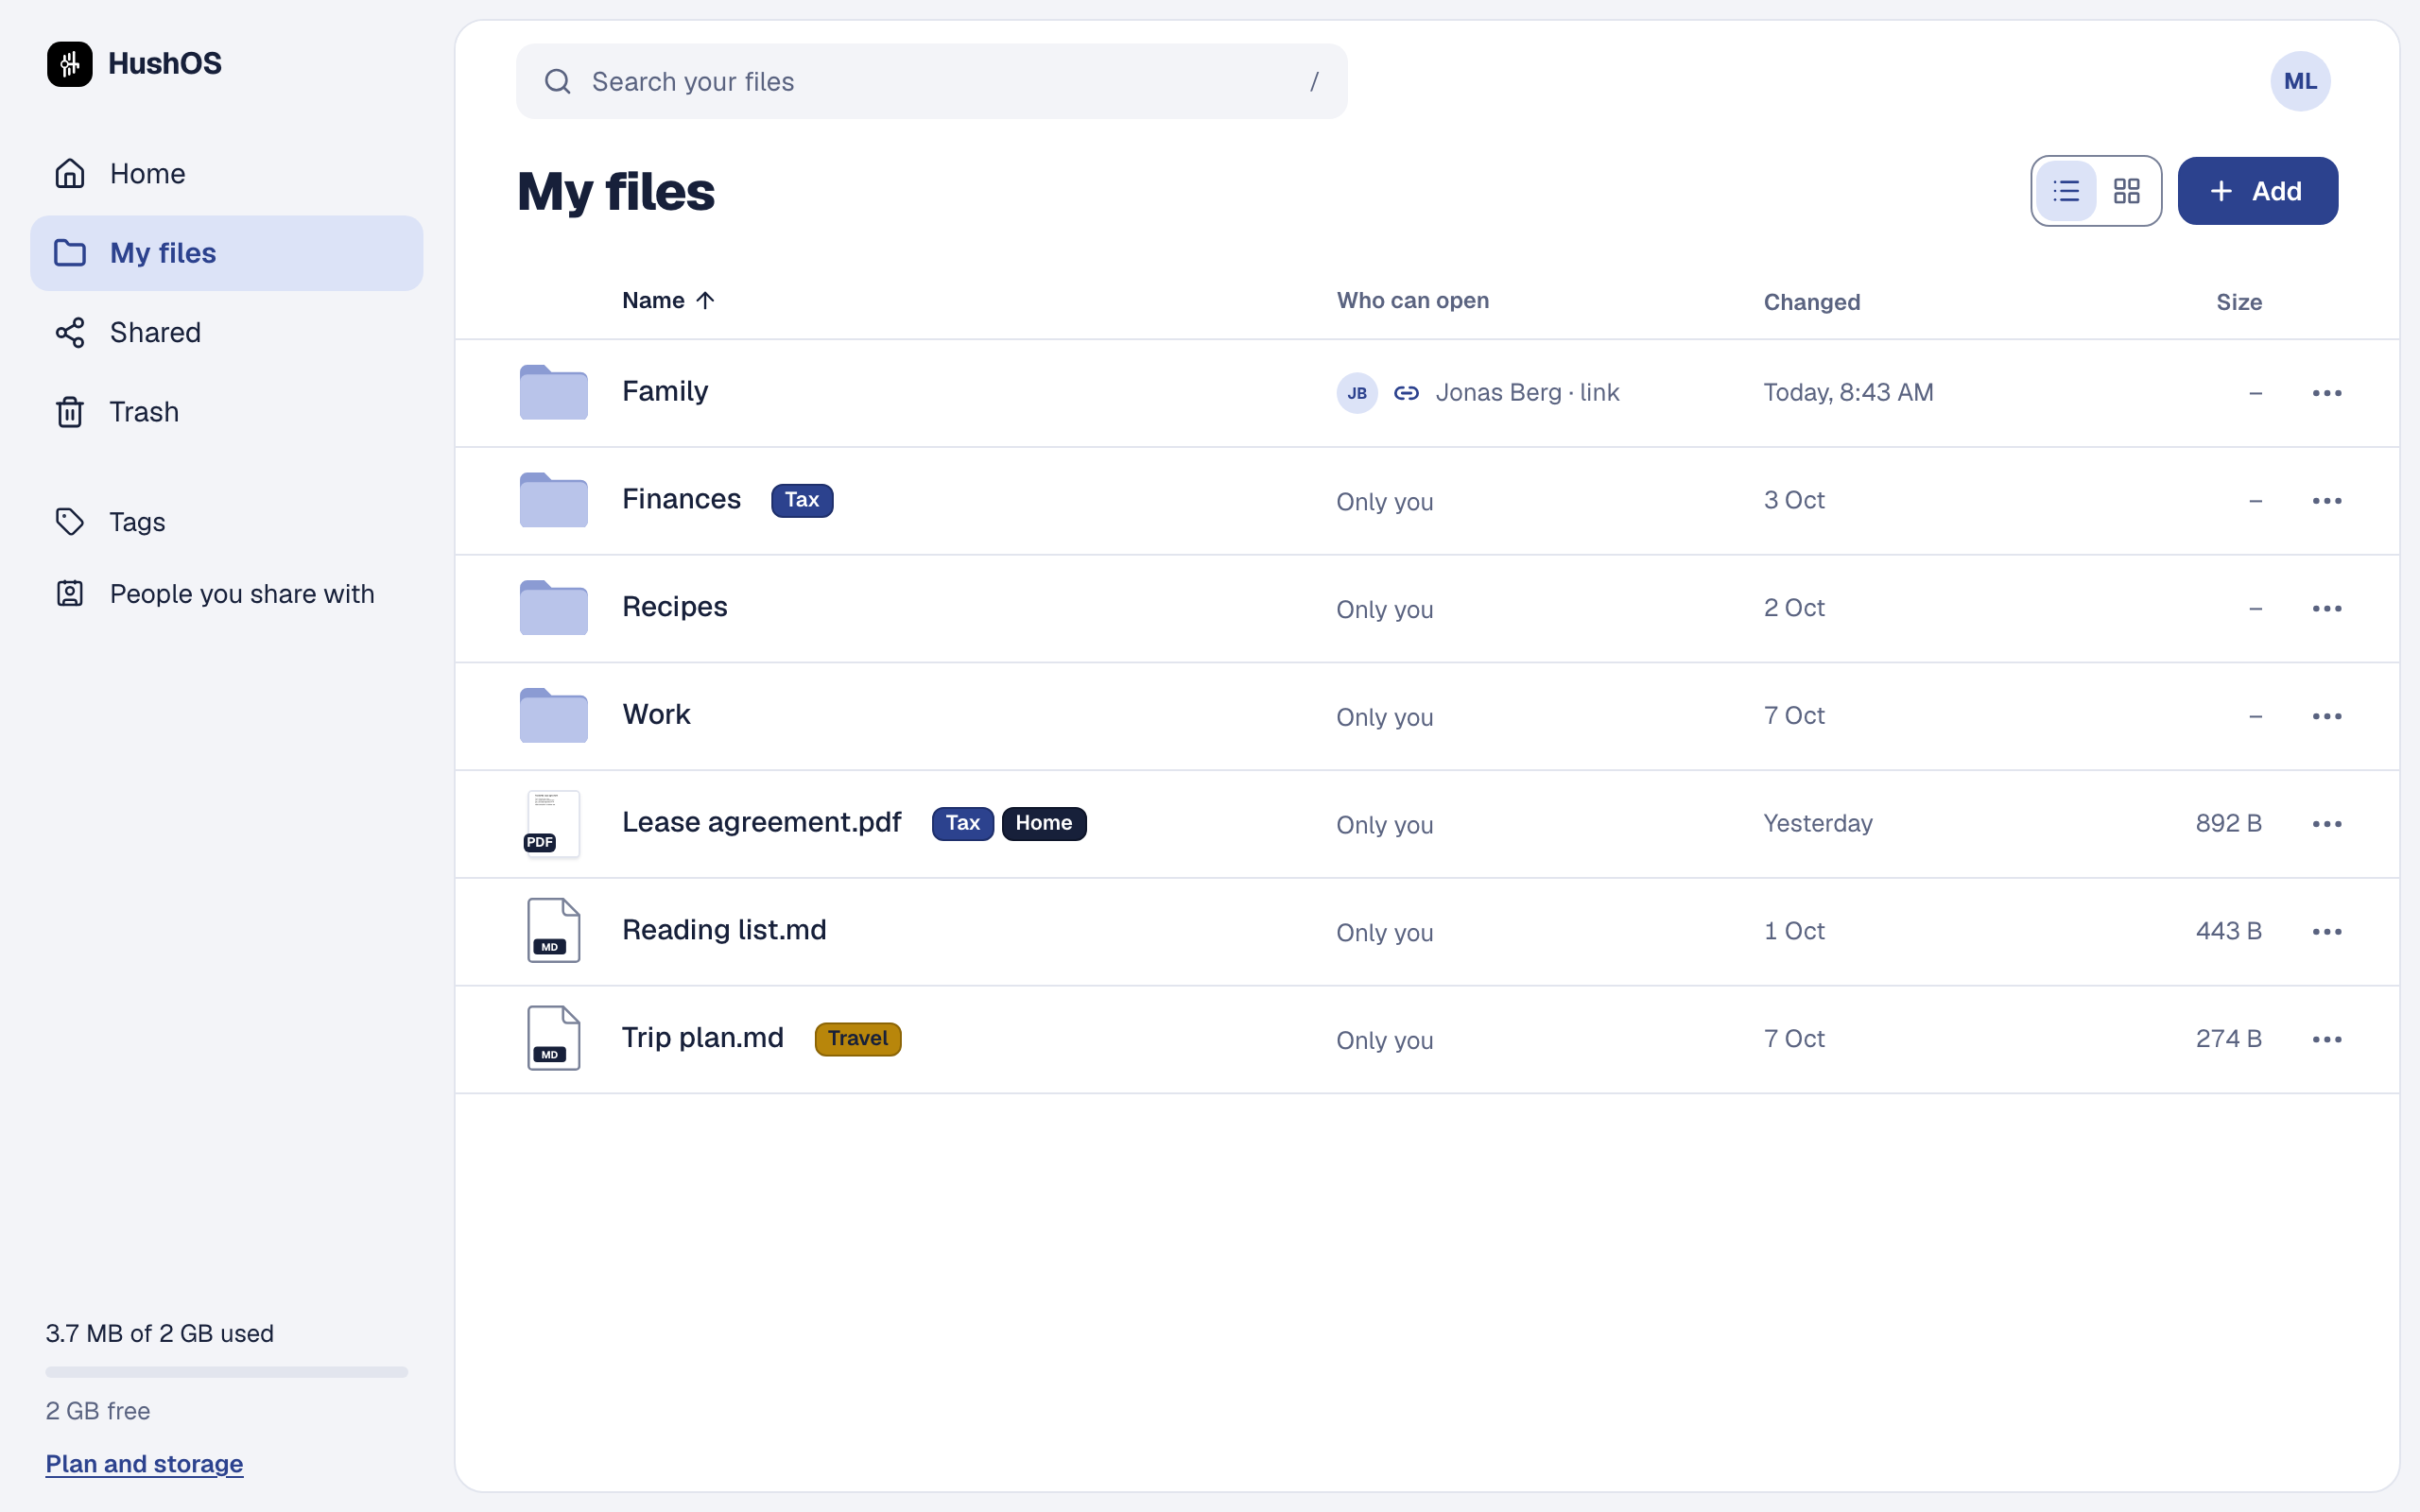Screen dimensions: 2420x1512
Task: Focus the Search your files field
Action: pyautogui.click(x=931, y=82)
